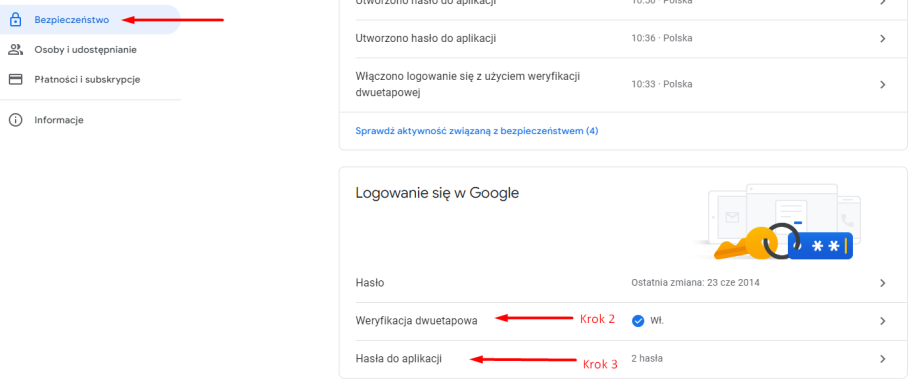Viewport: 920px width, 386px height.
Task: Click the 2 hasła value
Action: tap(647, 358)
